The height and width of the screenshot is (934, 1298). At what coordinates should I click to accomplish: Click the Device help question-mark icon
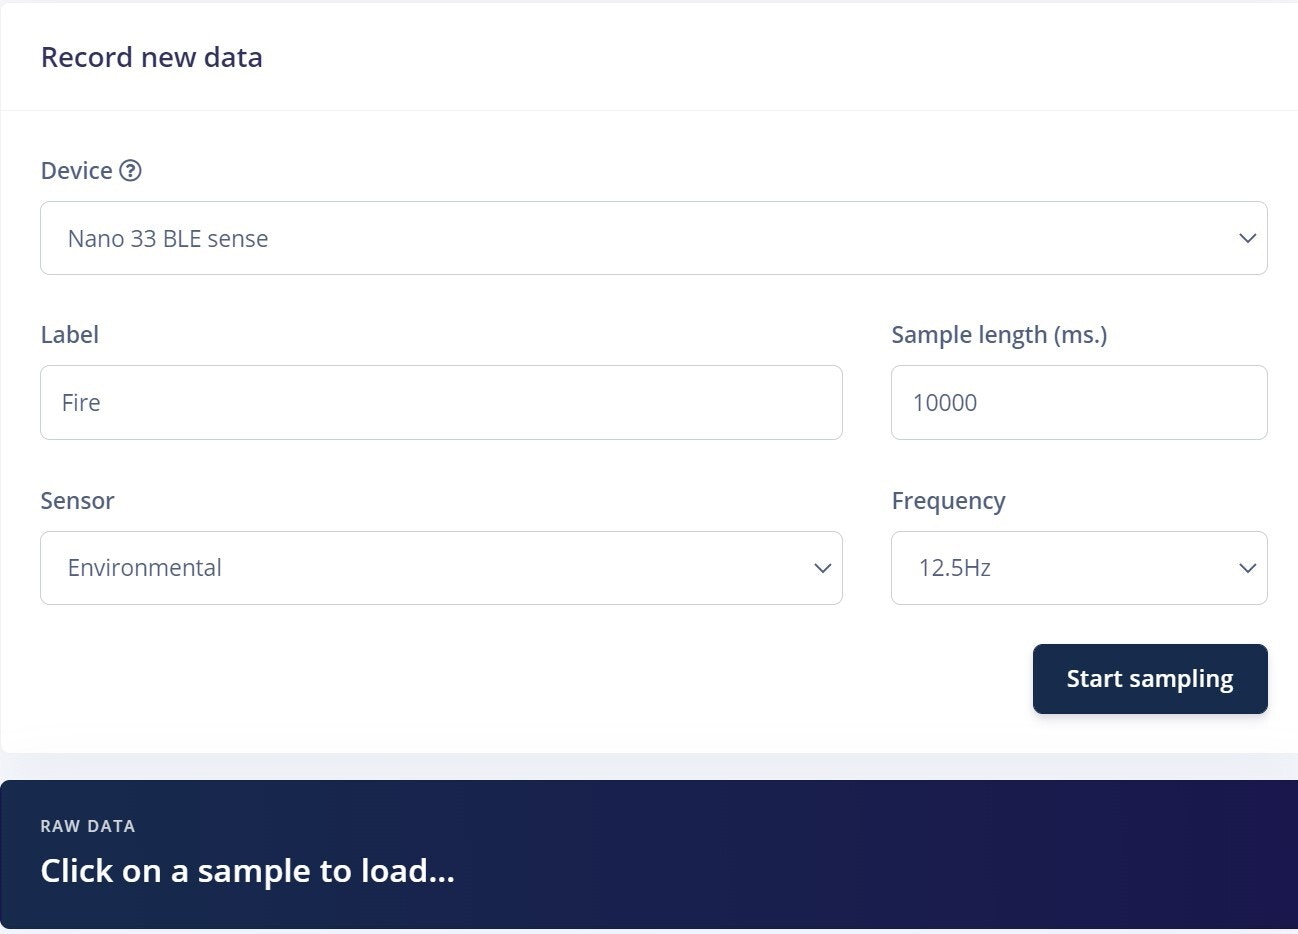tap(130, 171)
